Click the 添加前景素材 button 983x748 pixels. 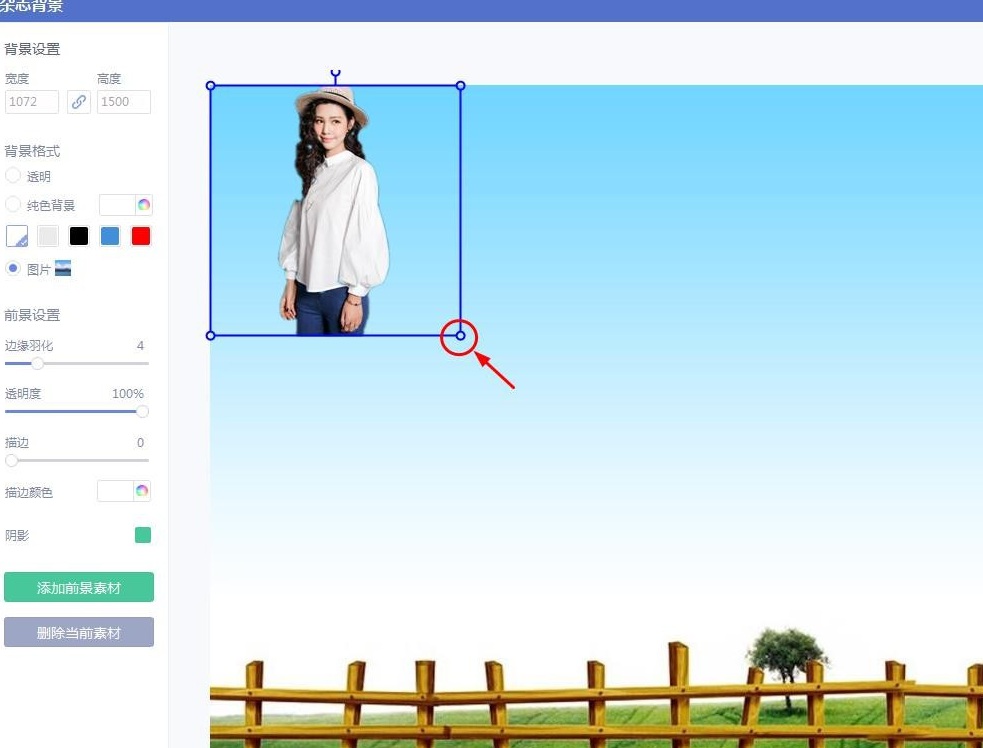point(79,588)
